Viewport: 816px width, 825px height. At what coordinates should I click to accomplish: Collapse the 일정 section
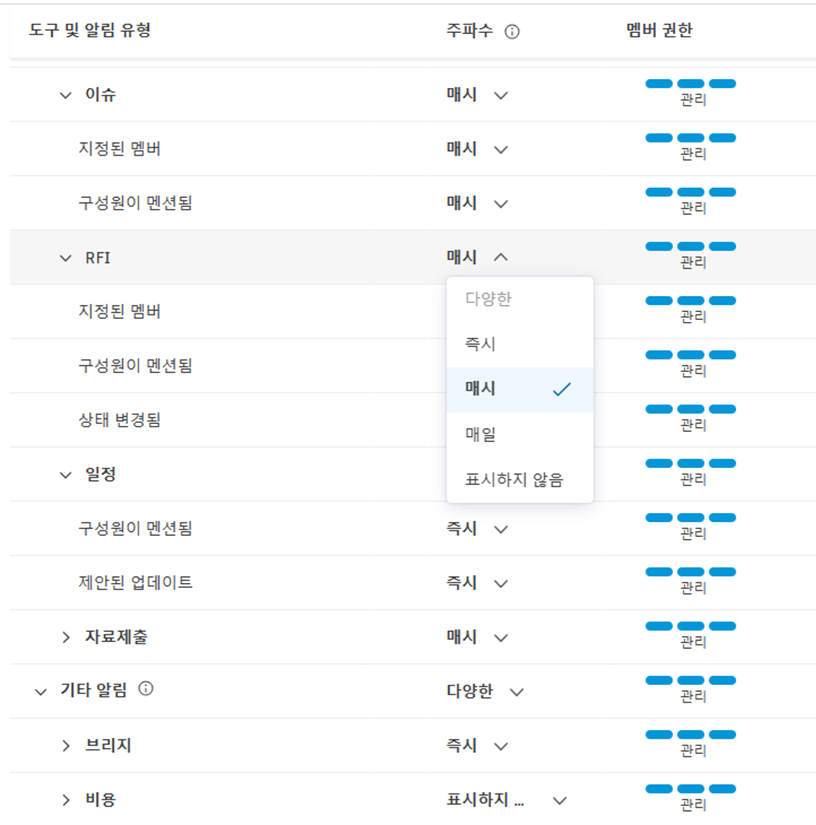click(x=65, y=474)
